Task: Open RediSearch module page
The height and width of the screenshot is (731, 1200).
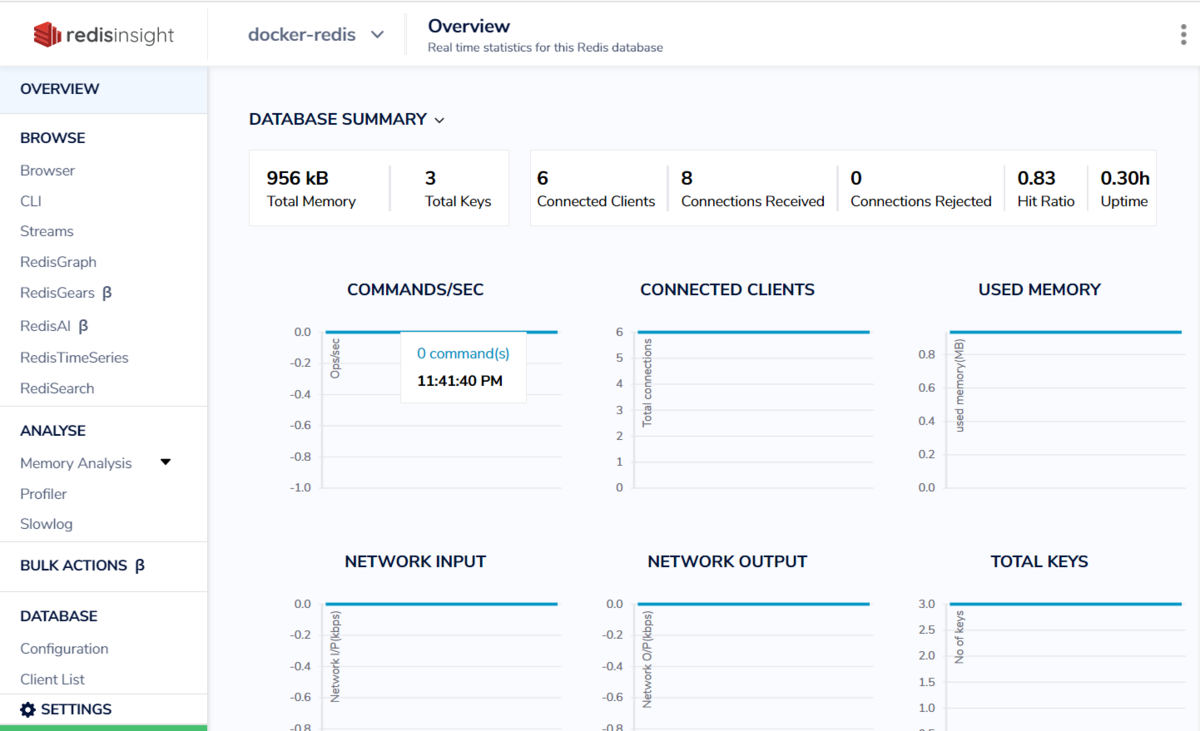Action: pos(57,388)
